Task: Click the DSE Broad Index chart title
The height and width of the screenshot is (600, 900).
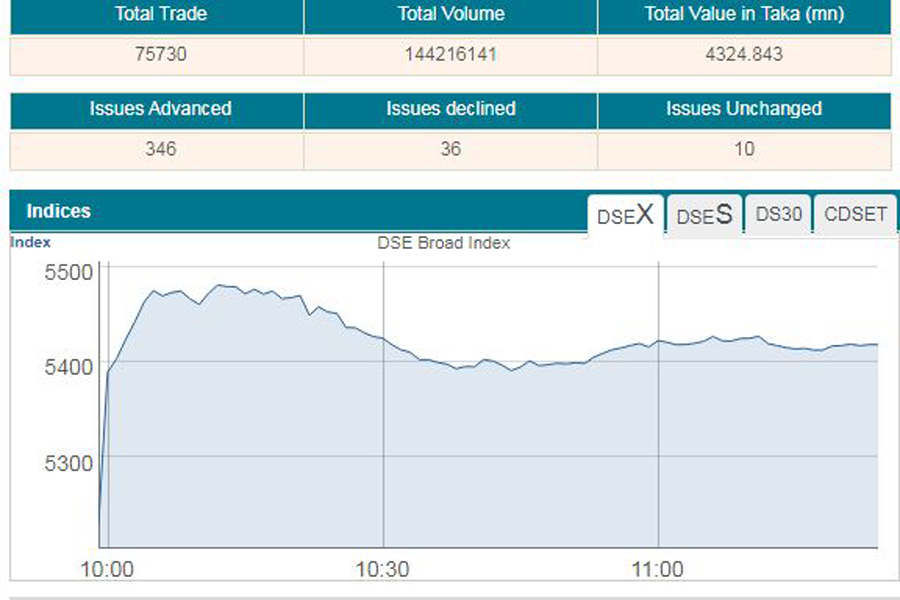Action: click(x=443, y=243)
